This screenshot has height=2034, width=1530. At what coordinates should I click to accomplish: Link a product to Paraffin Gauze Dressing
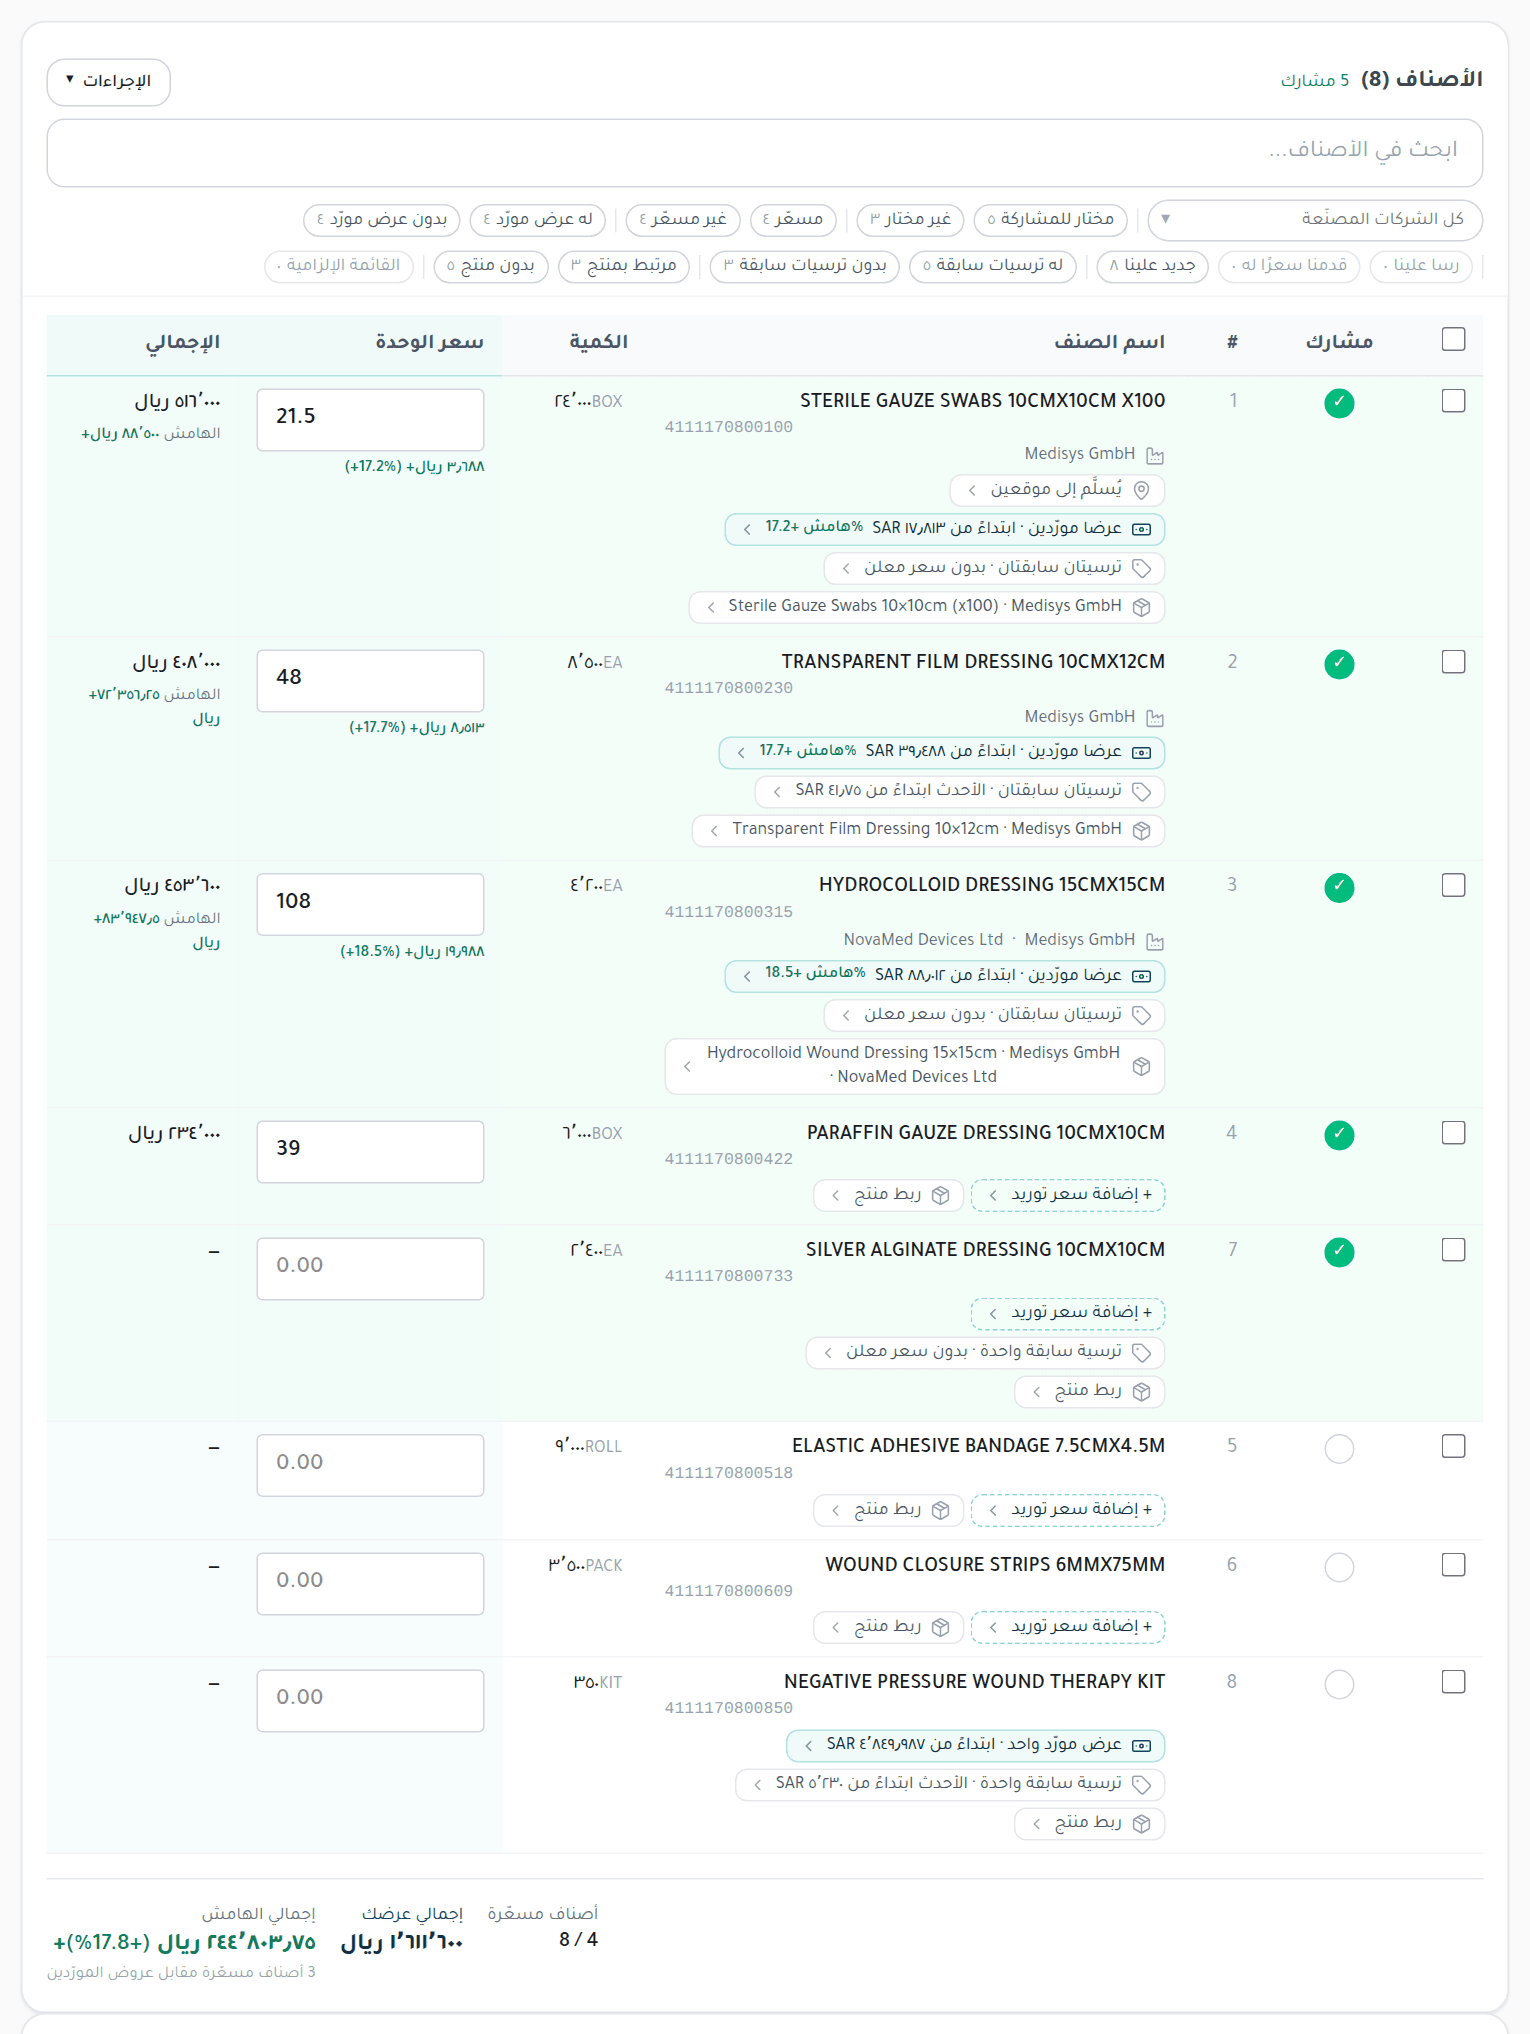[x=889, y=1195]
